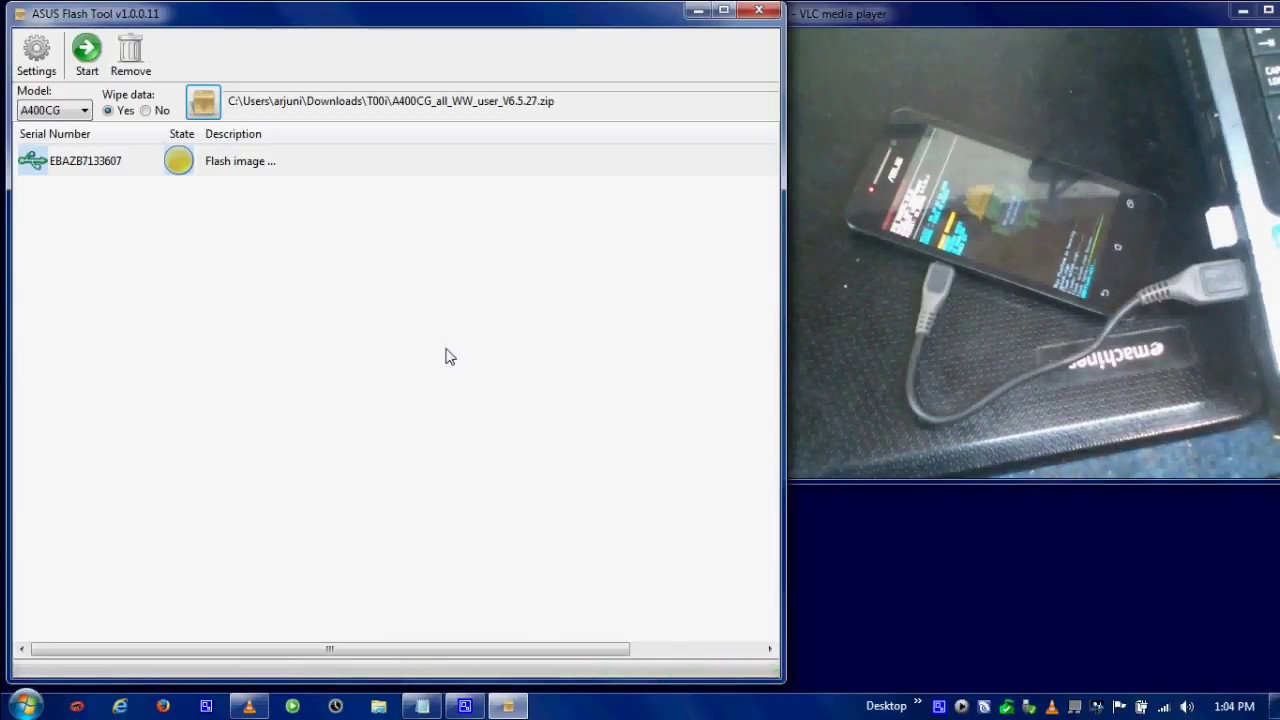The width and height of the screenshot is (1280, 720).
Task: Browse firmware using the package box icon
Action: tap(203, 102)
